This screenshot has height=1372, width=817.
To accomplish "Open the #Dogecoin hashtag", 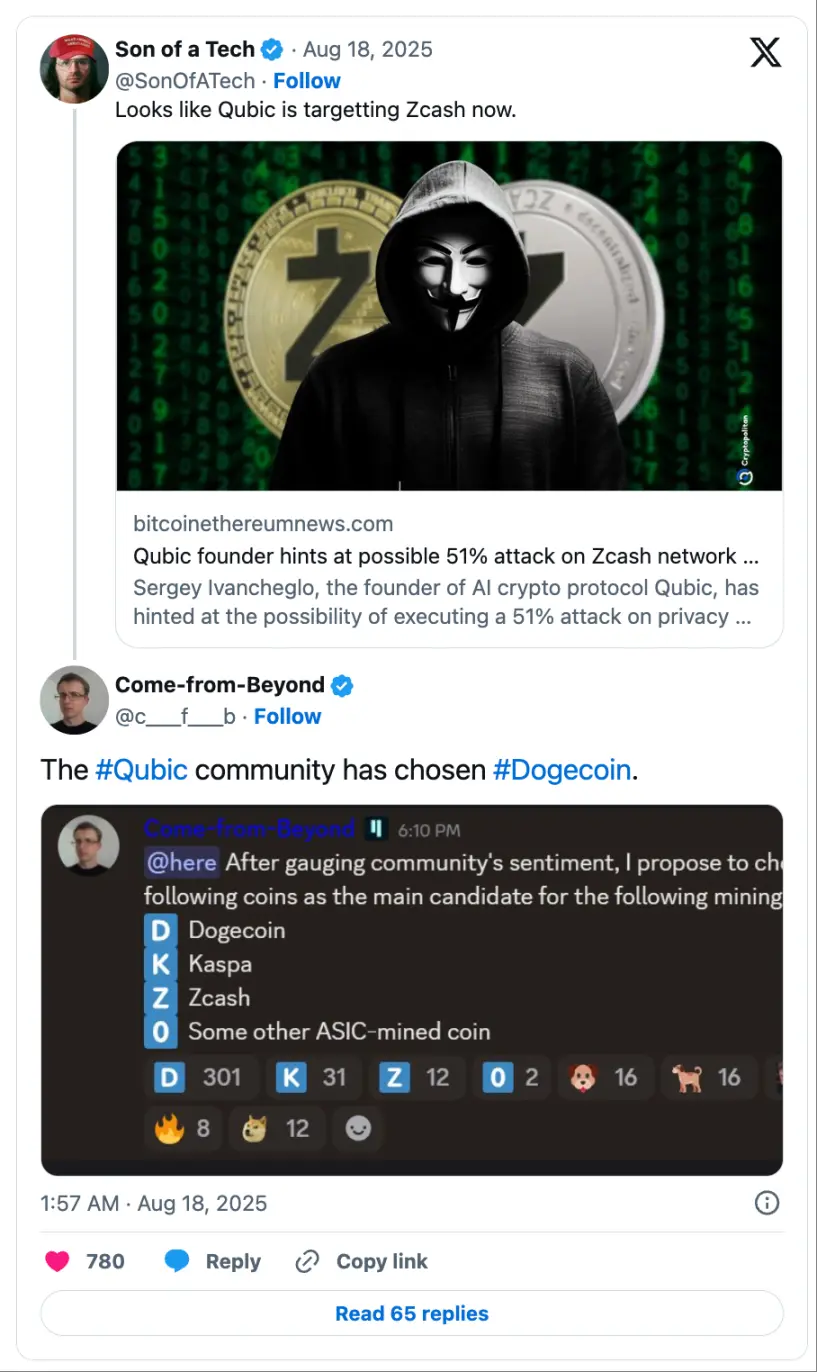I will pyautogui.click(x=562, y=770).
